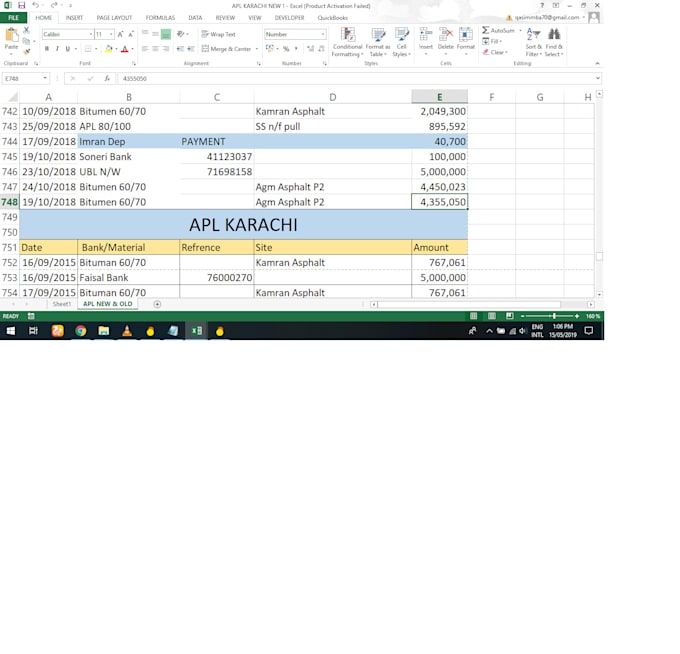Switch to the DATA ribbon tab
This screenshot has height=654, width=680.
pos(195,18)
